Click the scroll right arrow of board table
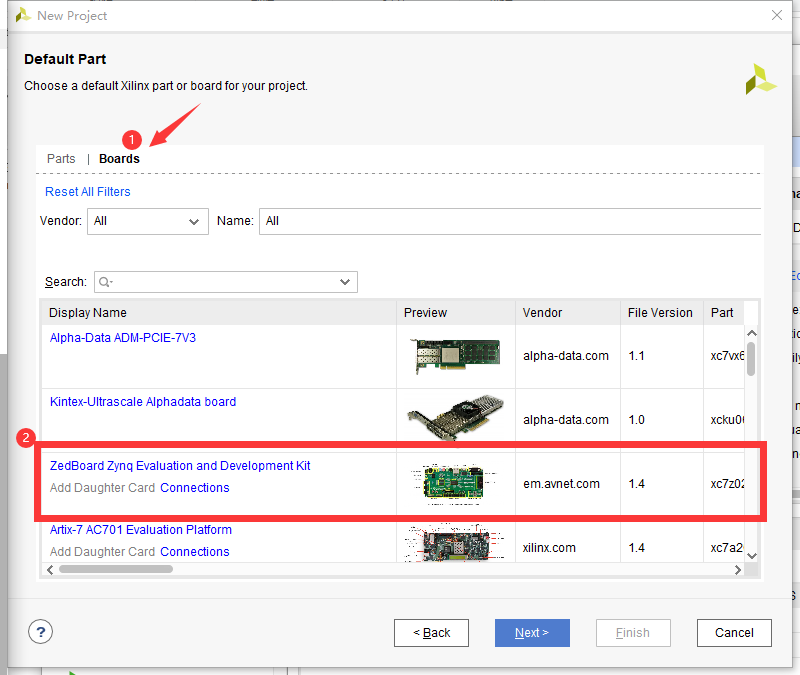This screenshot has width=800, height=675. click(x=737, y=570)
